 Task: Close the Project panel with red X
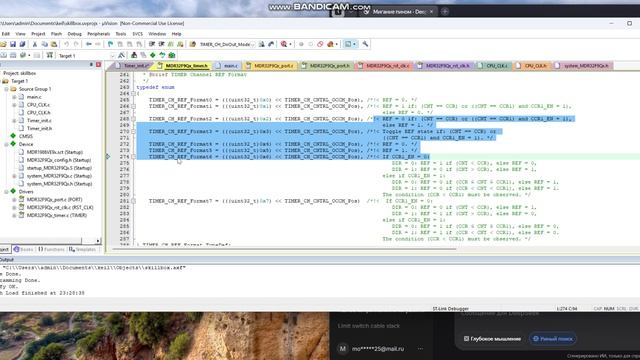pos(98,65)
